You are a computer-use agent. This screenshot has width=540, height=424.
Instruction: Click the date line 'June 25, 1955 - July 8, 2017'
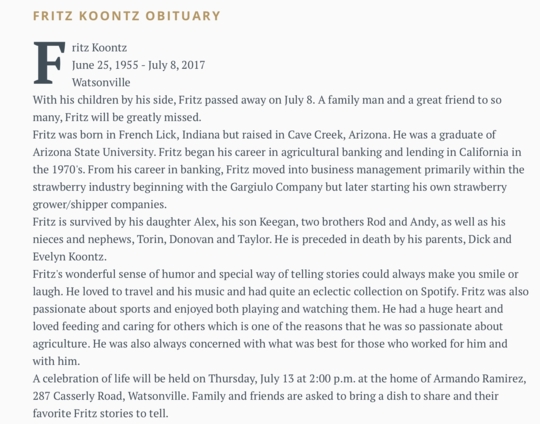coord(138,65)
